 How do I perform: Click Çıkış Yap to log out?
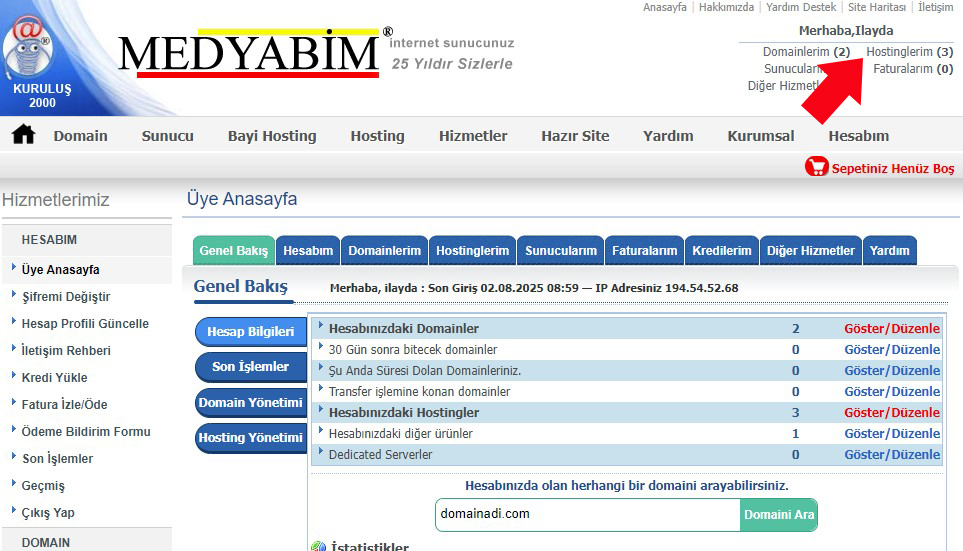pos(48,513)
